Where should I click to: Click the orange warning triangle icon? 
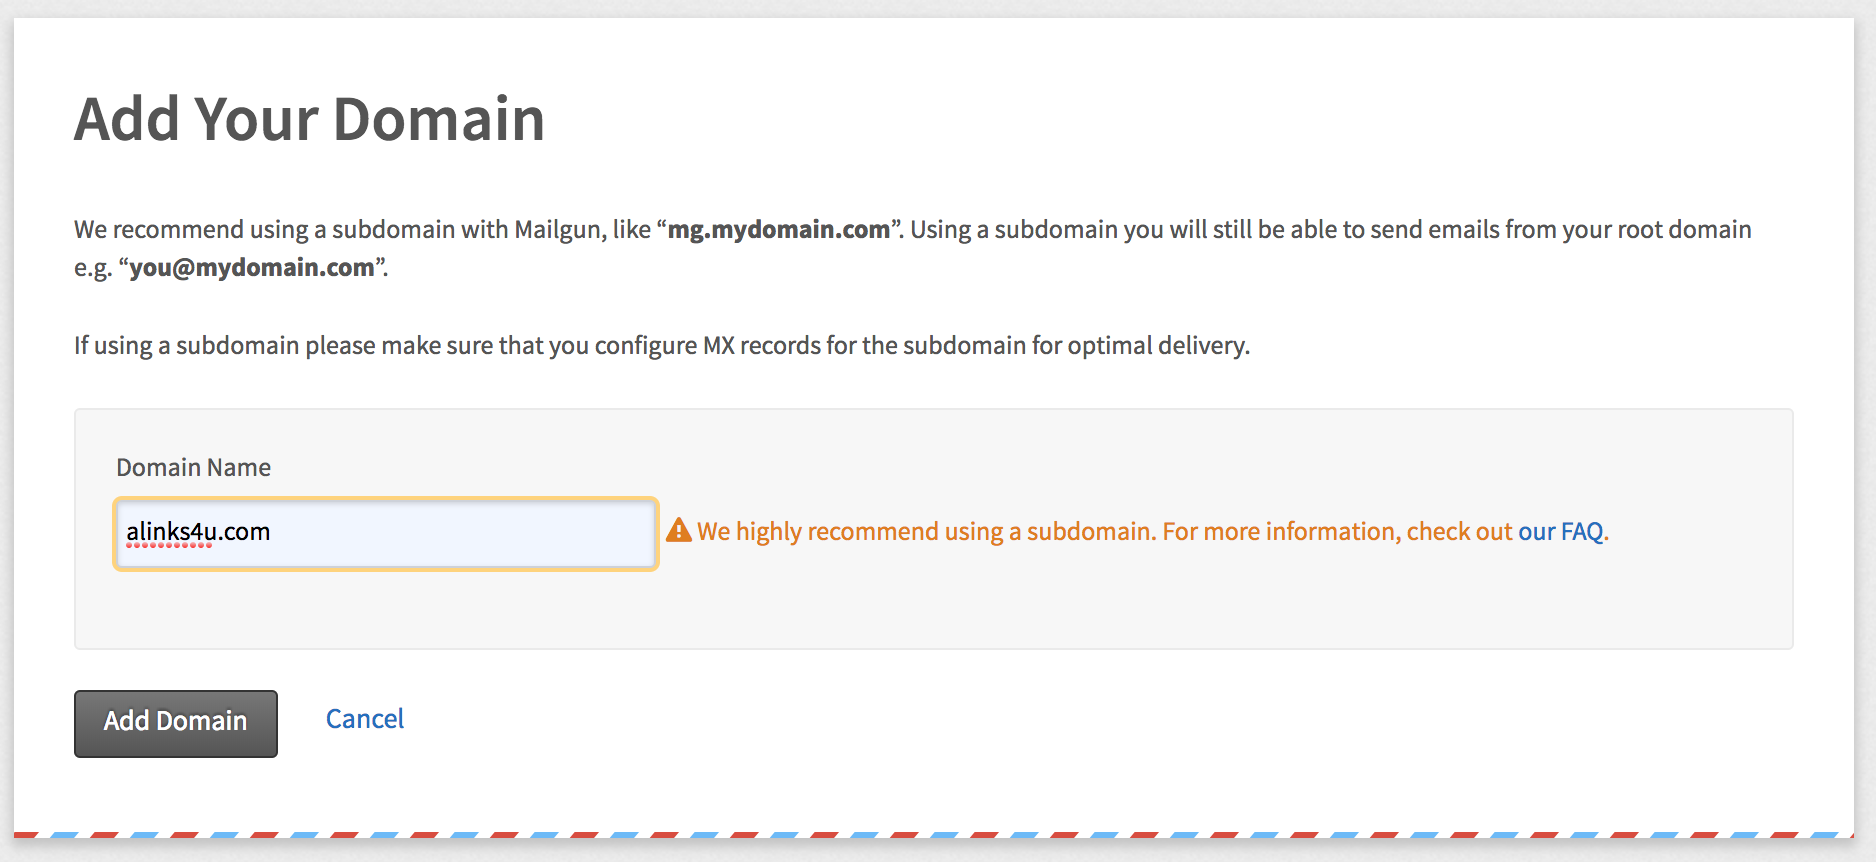[x=679, y=530]
